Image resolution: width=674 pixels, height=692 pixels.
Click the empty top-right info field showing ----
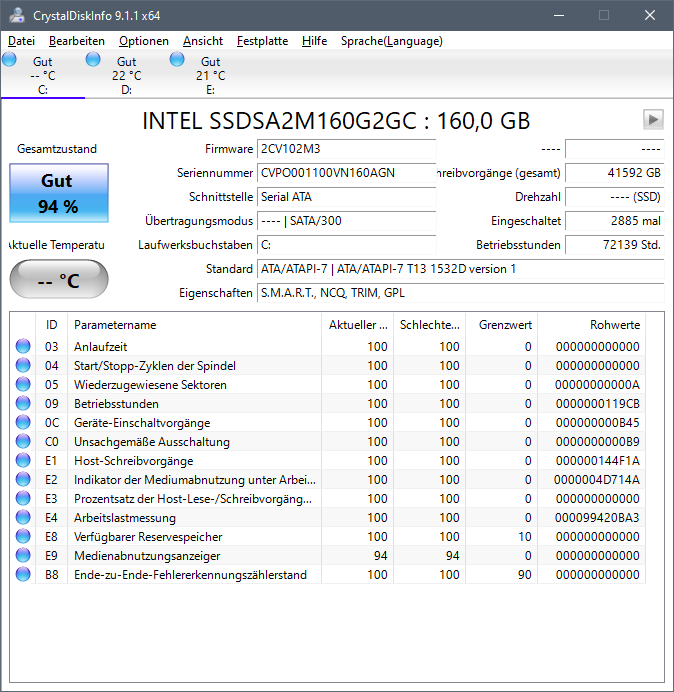point(614,149)
